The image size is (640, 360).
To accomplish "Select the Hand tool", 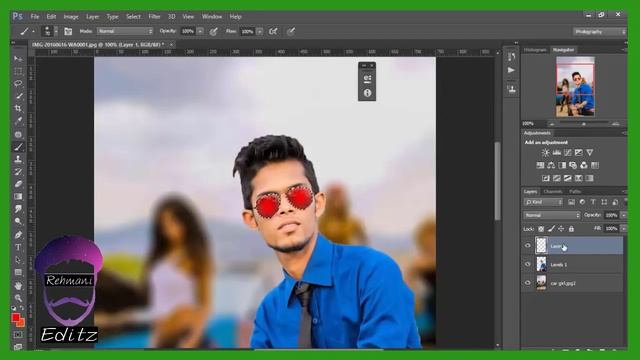I will coord(18,286).
